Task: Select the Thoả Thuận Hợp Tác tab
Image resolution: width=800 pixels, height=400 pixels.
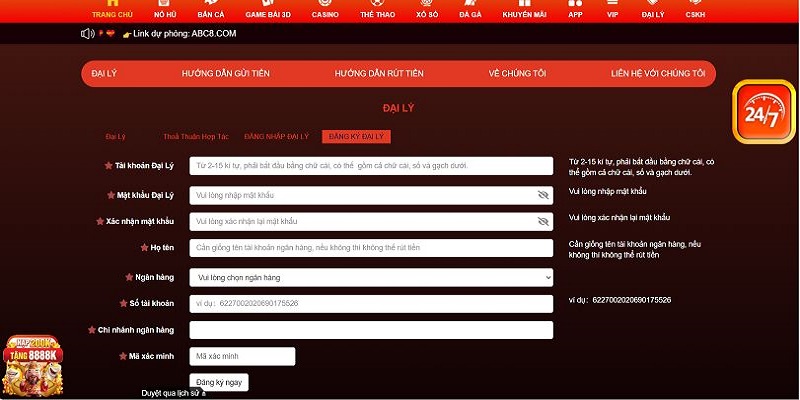Action: 196,136
